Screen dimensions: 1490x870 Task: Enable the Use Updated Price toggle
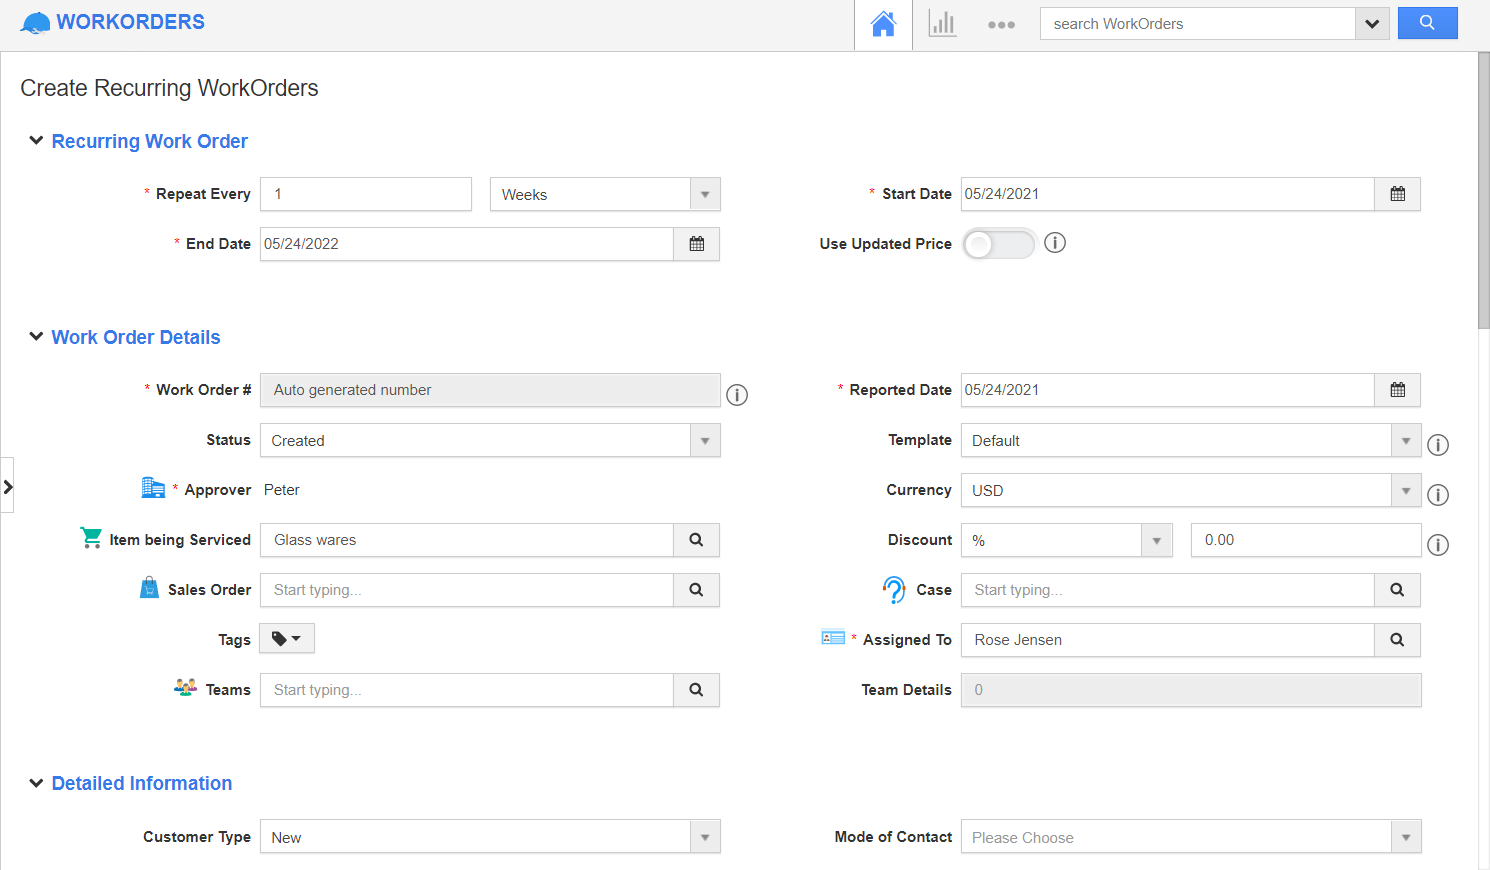point(998,243)
